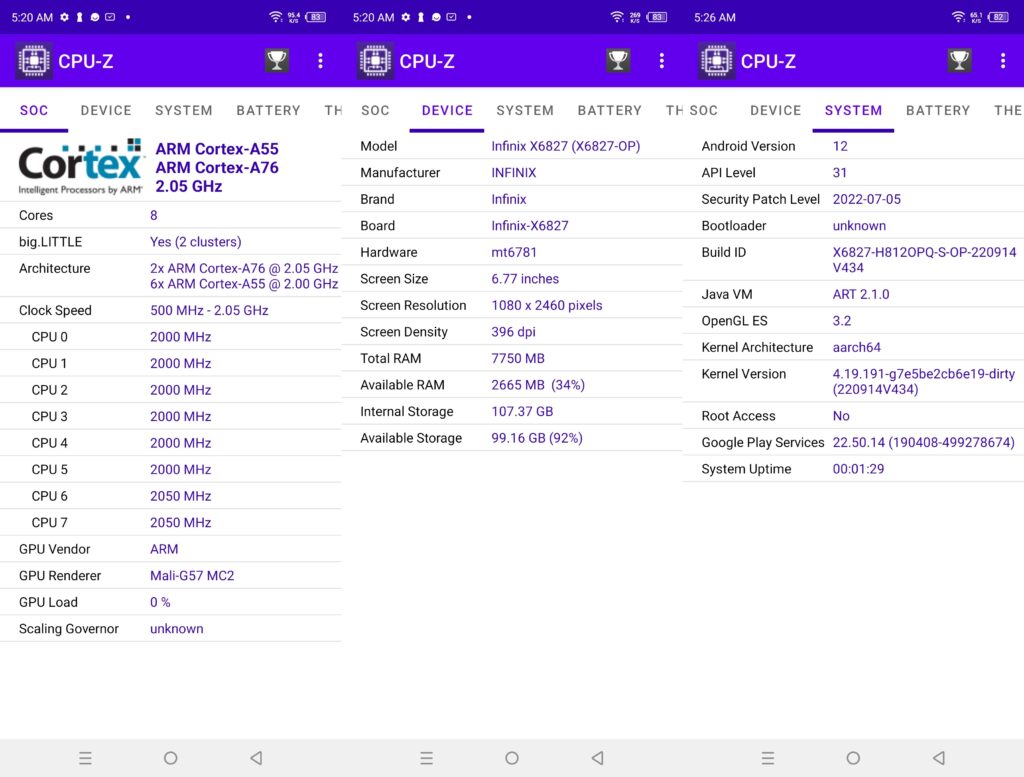Viewport: 1024px width, 777px height.
Task: Tap Internal Storage '107.37 GB'
Action: click(522, 412)
